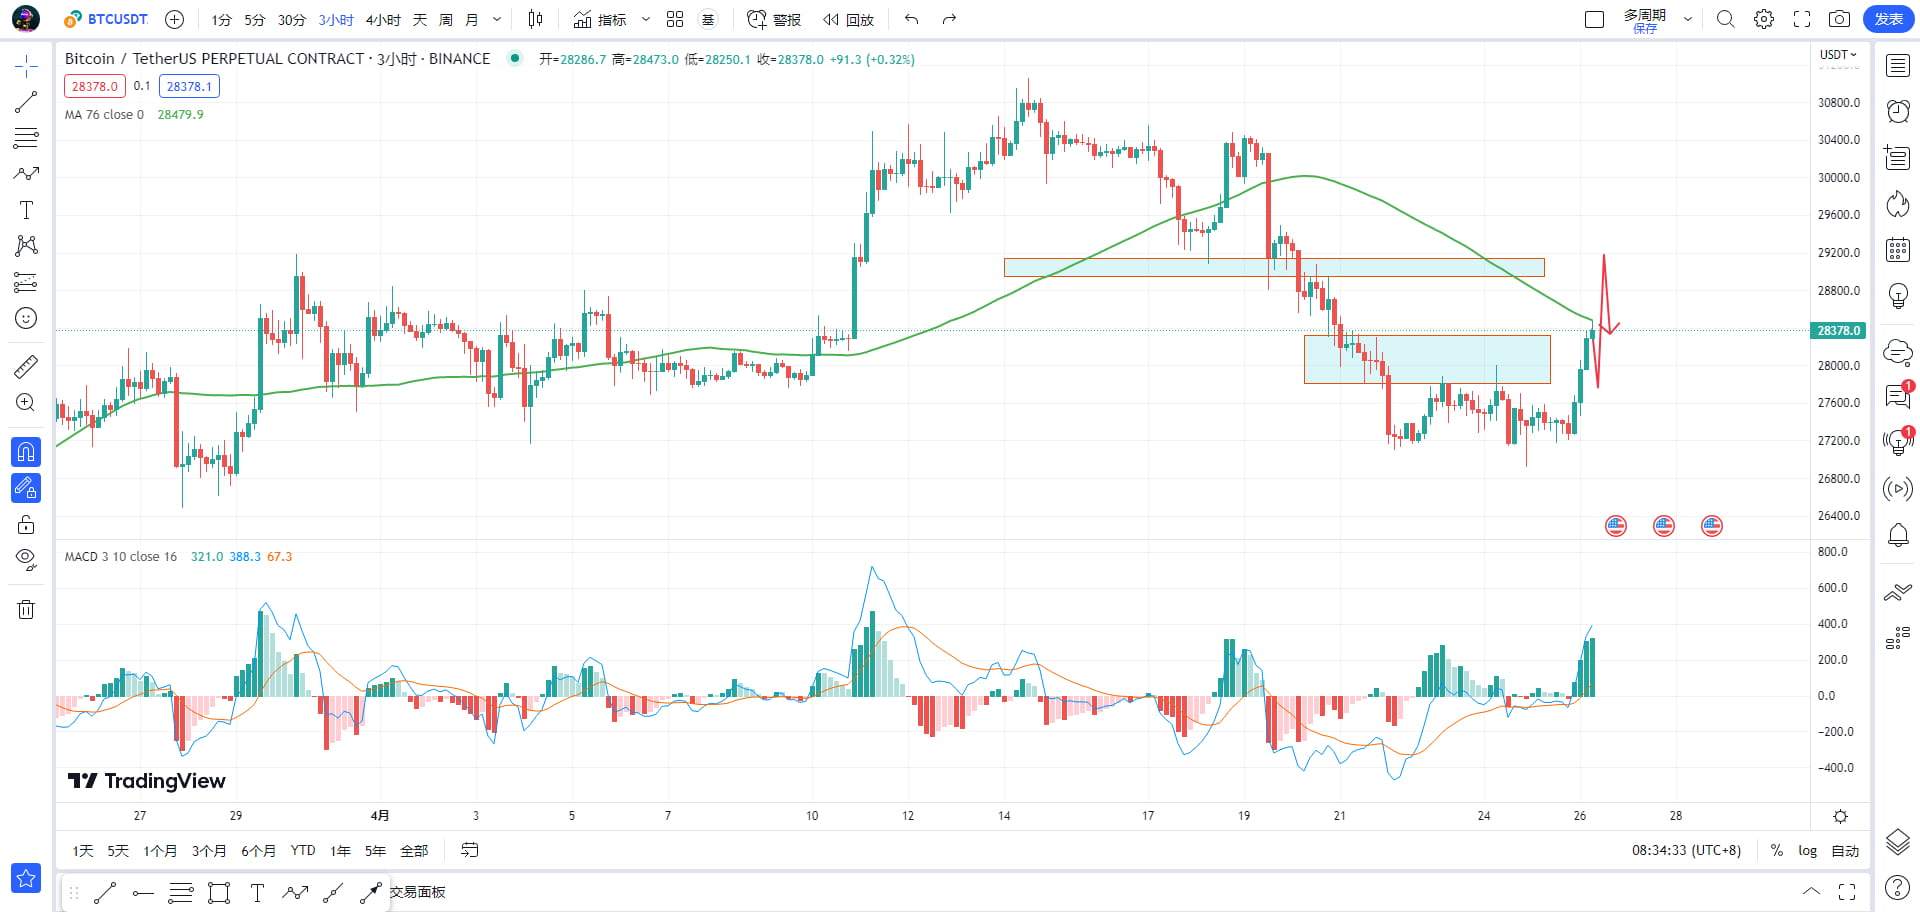Select the 3小时 timeframe
The image size is (1920, 912).
click(336, 20)
